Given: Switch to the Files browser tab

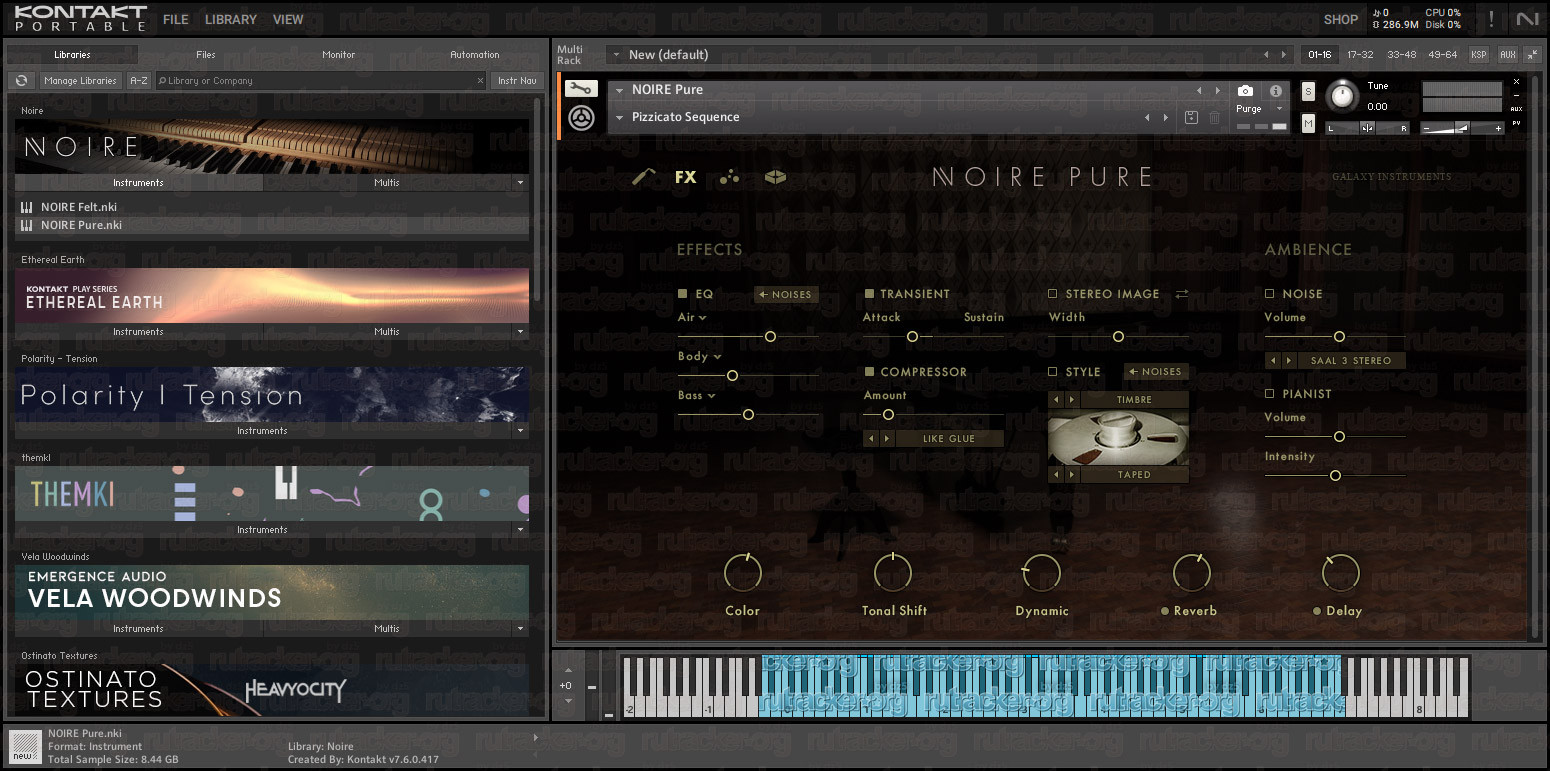Looking at the screenshot, I should click(x=206, y=55).
